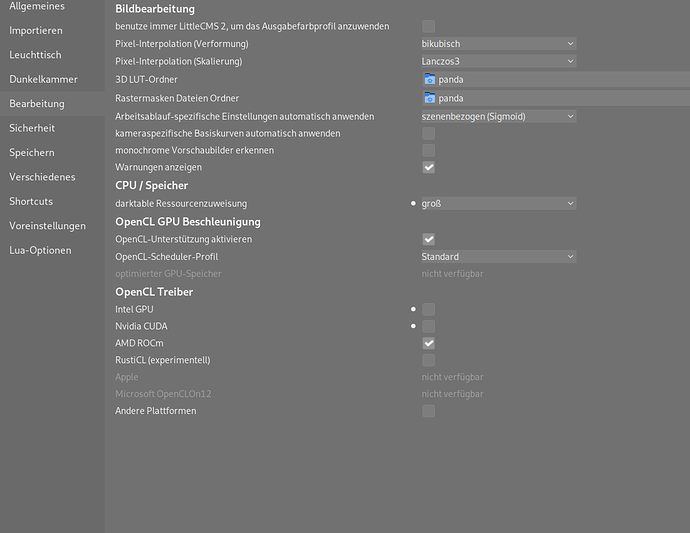This screenshot has height=533, width=690.
Task: Expand the OpenCL-Scheduler-Profil Standard dropdown
Action: (498, 257)
